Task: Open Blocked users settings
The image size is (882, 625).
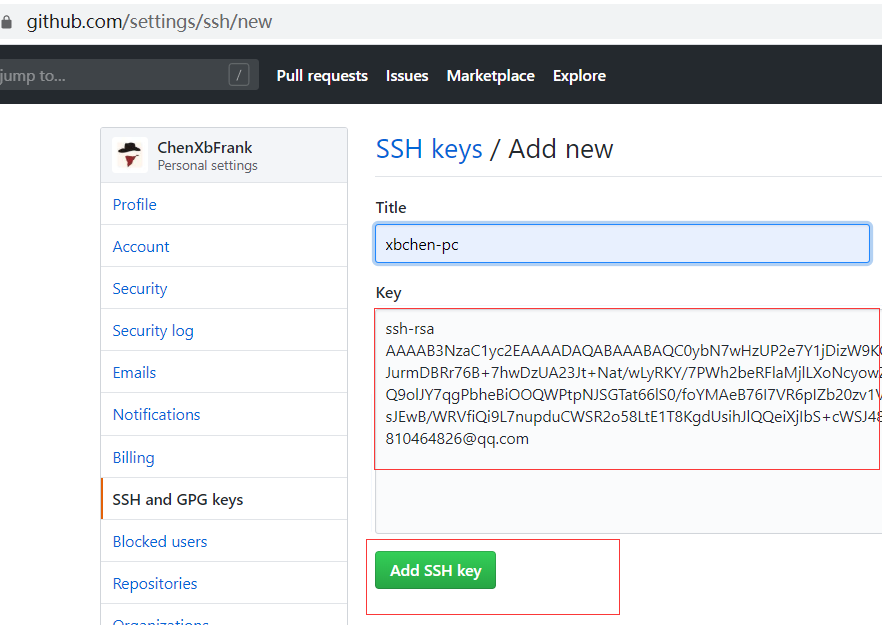Action: click(x=224, y=541)
